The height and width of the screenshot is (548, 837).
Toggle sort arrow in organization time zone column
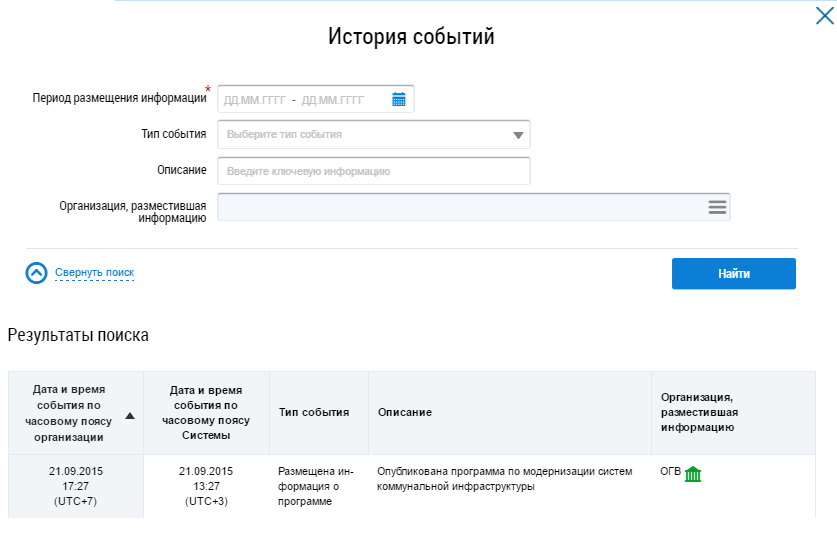130,415
